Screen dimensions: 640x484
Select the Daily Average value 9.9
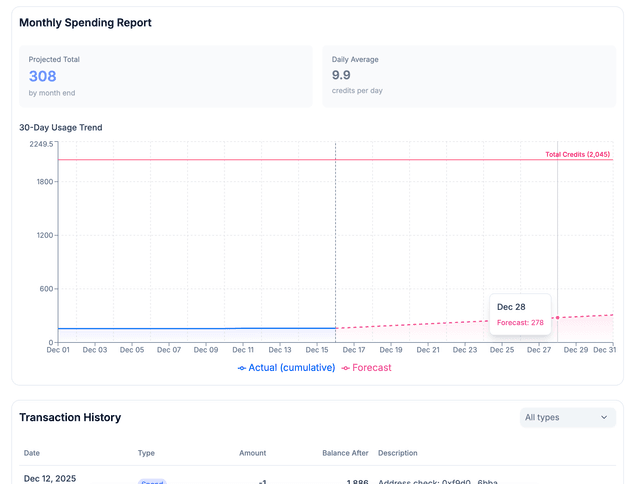click(x=341, y=75)
